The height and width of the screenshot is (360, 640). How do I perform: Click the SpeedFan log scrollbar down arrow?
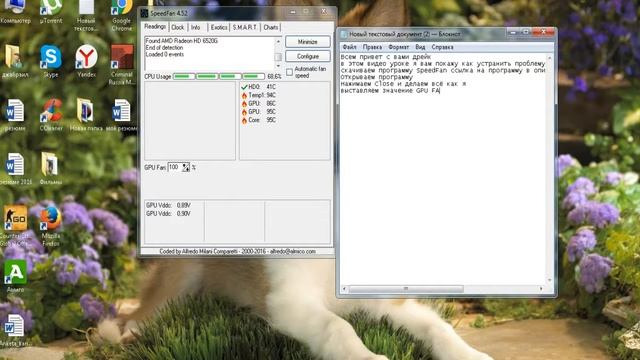pyautogui.click(x=278, y=66)
